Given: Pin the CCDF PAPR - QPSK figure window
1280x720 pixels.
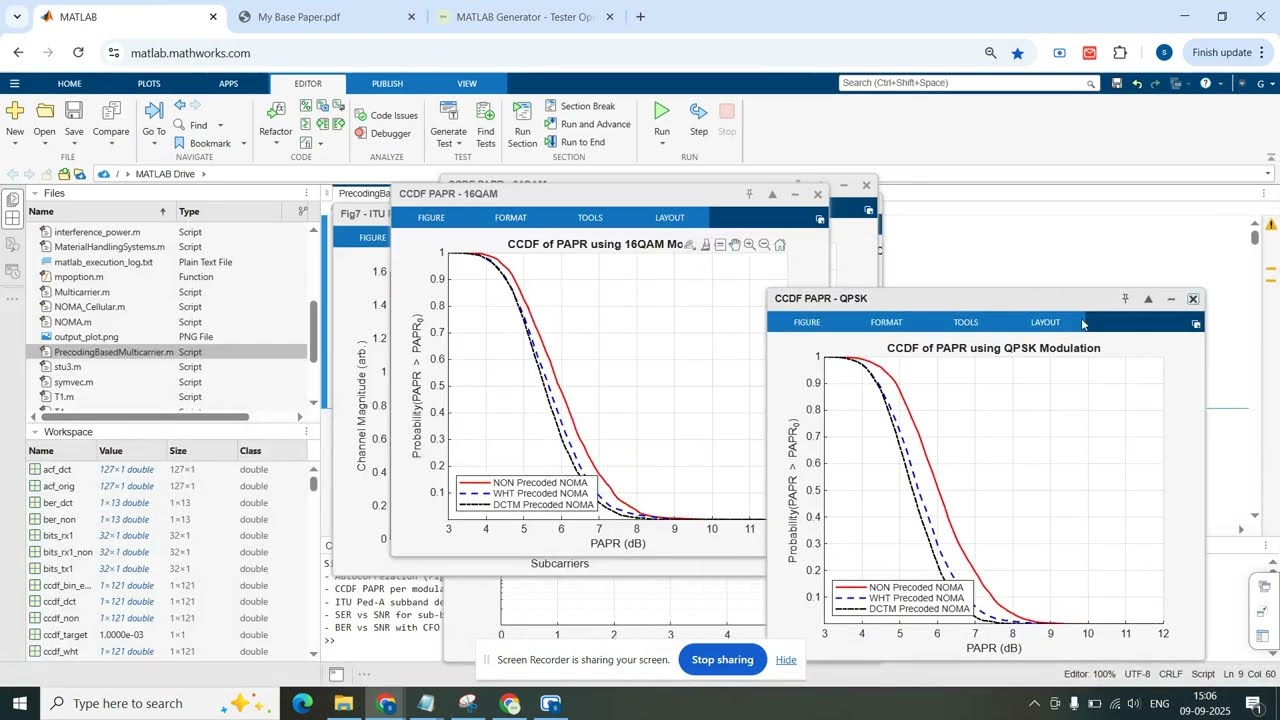Looking at the screenshot, I should [x=1125, y=299].
